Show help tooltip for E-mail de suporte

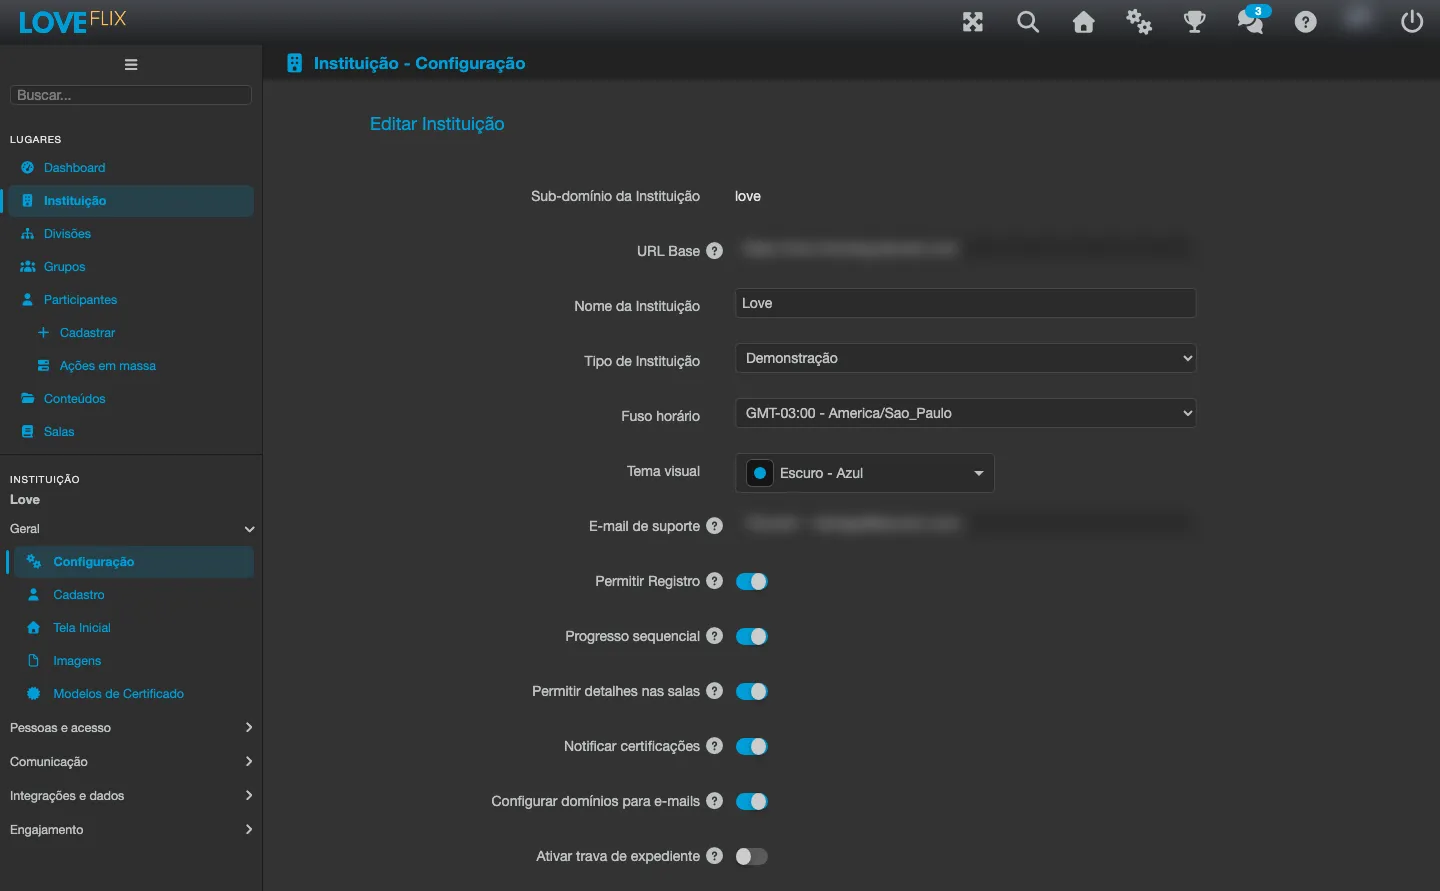(714, 526)
